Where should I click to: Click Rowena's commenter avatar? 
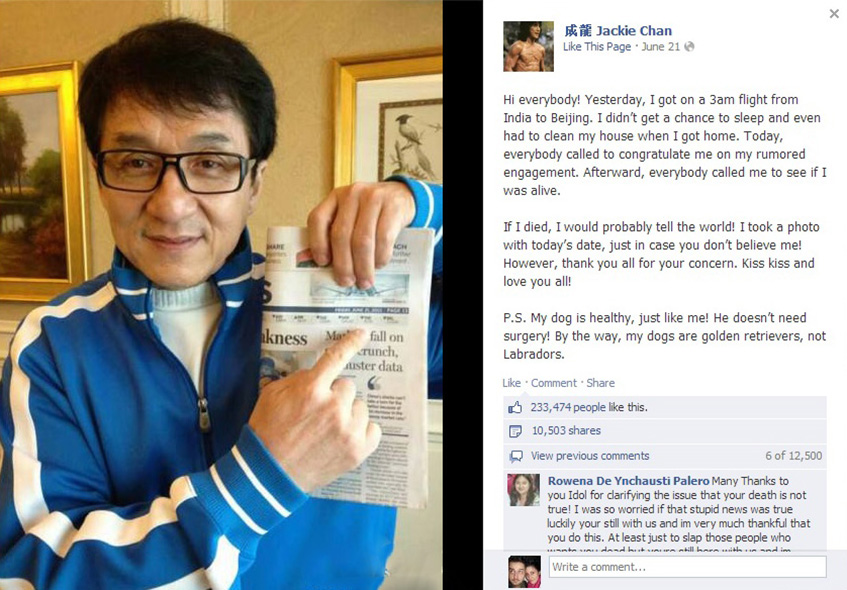coord(523,490)
